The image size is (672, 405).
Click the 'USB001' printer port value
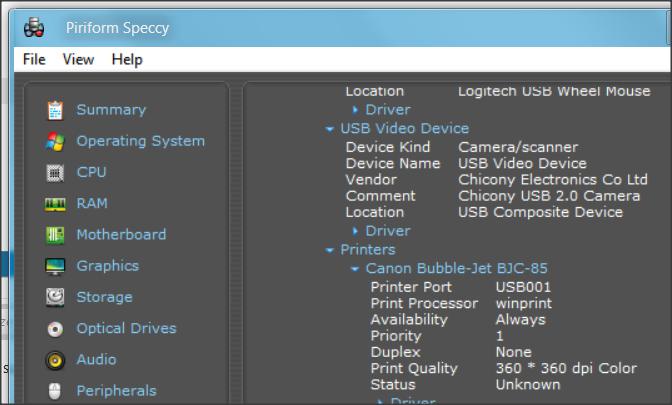[523, 288]
